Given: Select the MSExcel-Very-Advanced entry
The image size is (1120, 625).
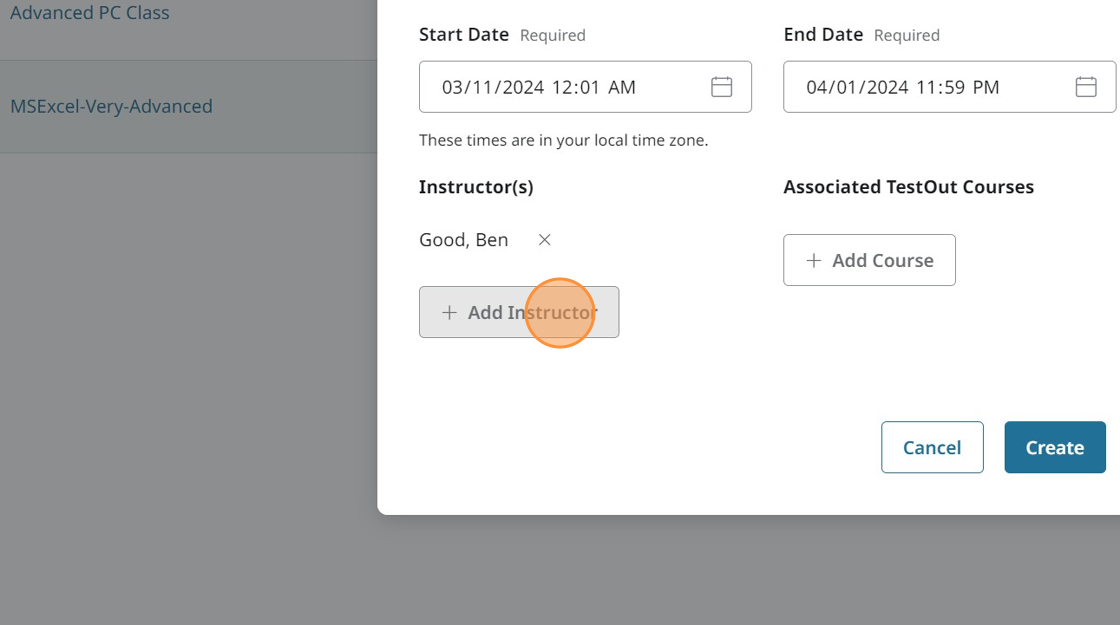Looking at the screenshot, I should click(x=111, y=106).
